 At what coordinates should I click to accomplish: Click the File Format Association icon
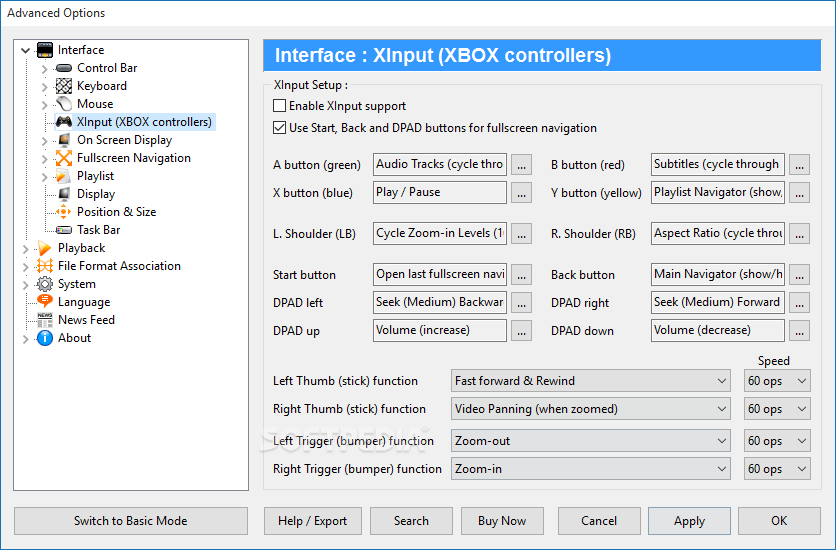click(x=45, y=266)
